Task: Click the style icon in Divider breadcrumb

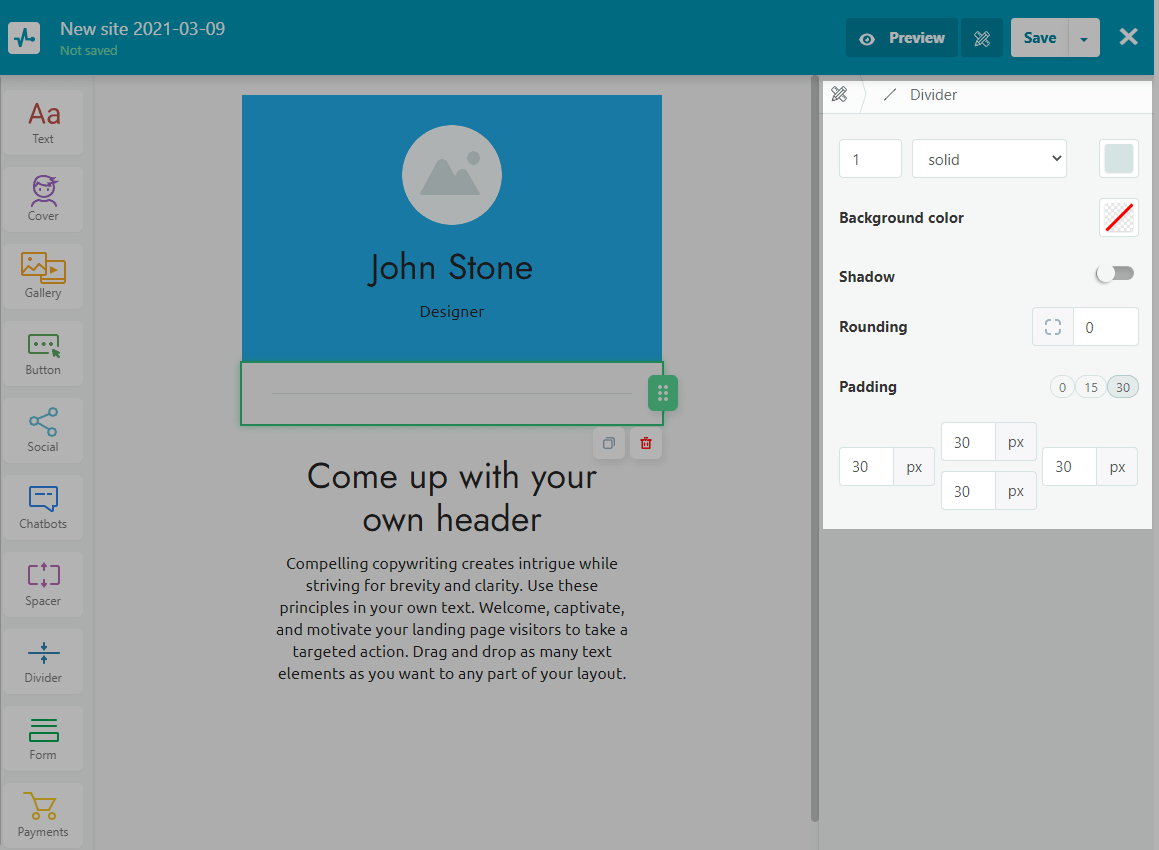Action: tap(840, 95)
